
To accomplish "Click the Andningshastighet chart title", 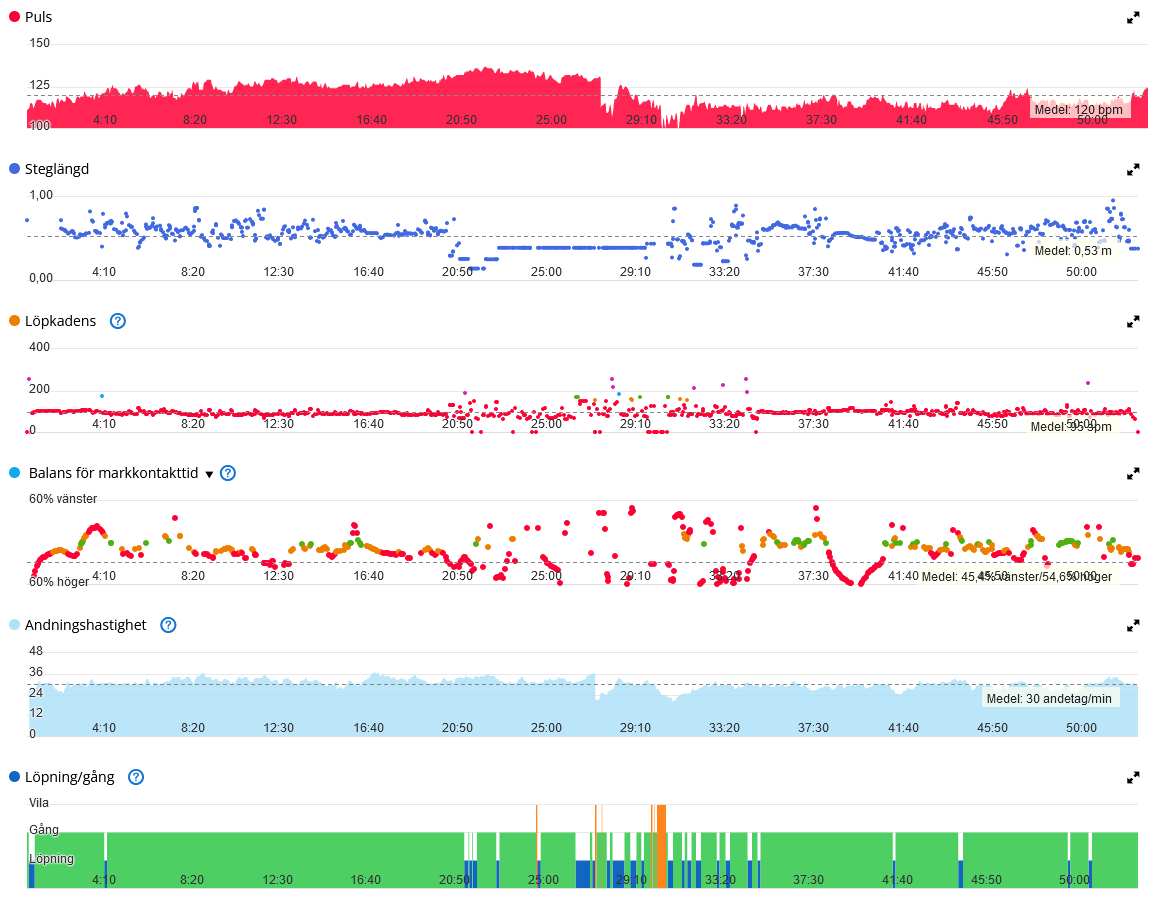I will (85, 625).
